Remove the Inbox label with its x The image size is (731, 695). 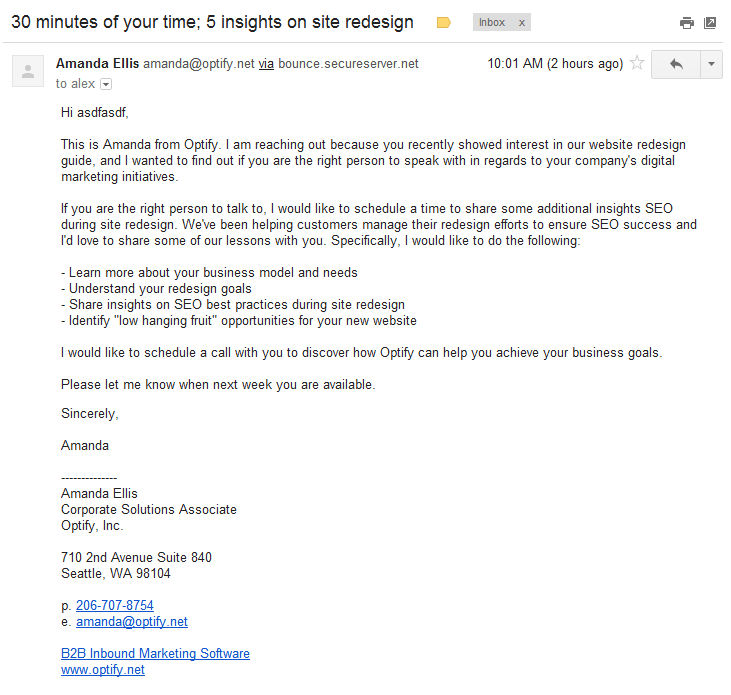point(521,23)
